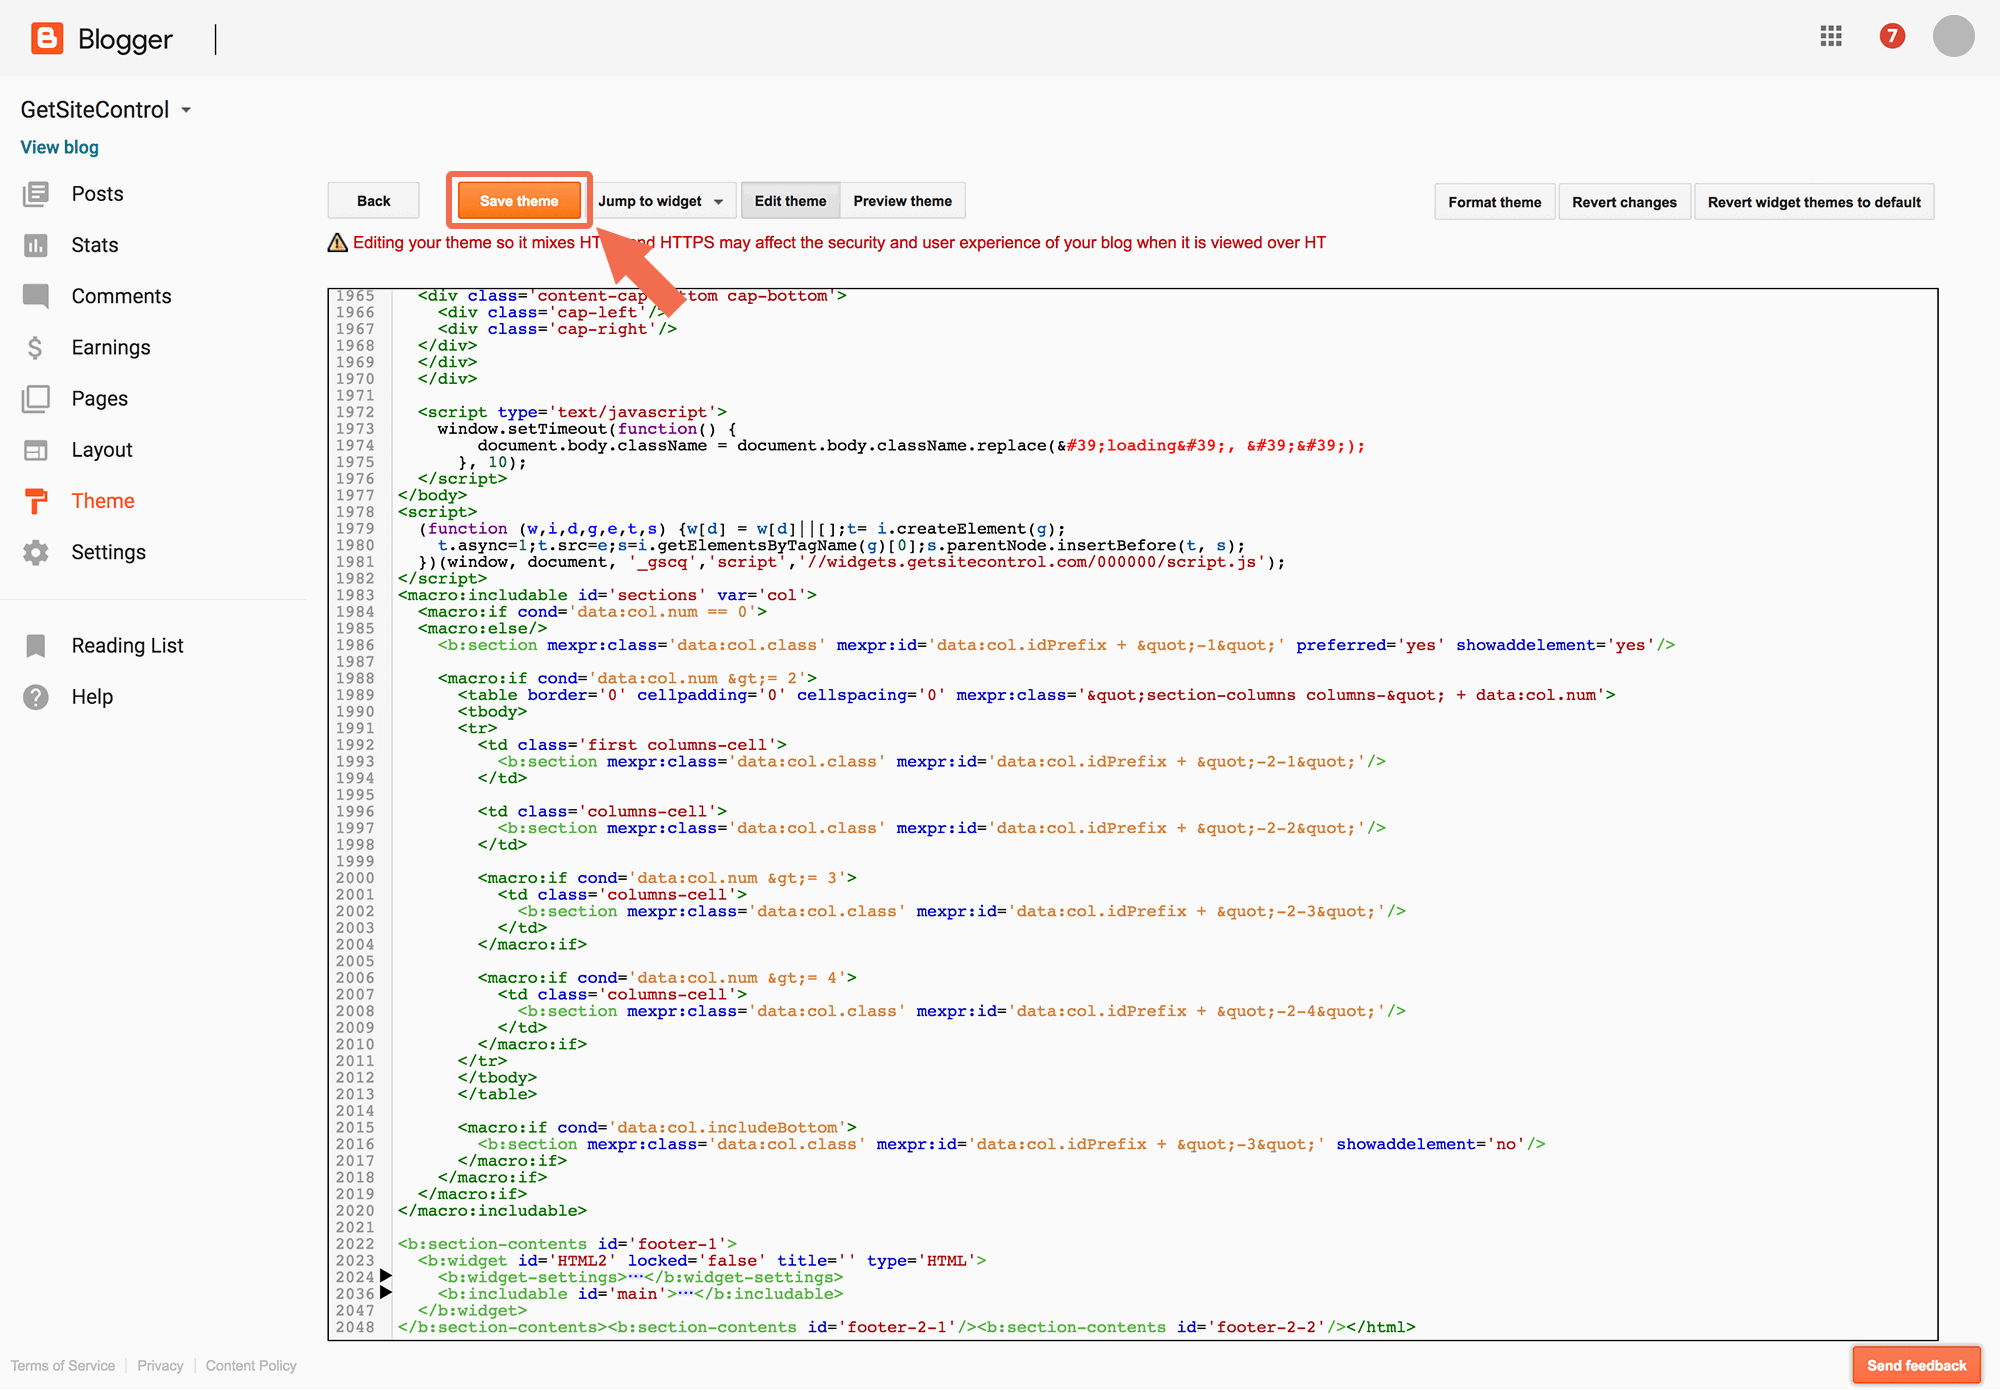This screenshot has height=1390, width=2000.
Task: Click the Save theme button
Action: (x=518, y=200)
